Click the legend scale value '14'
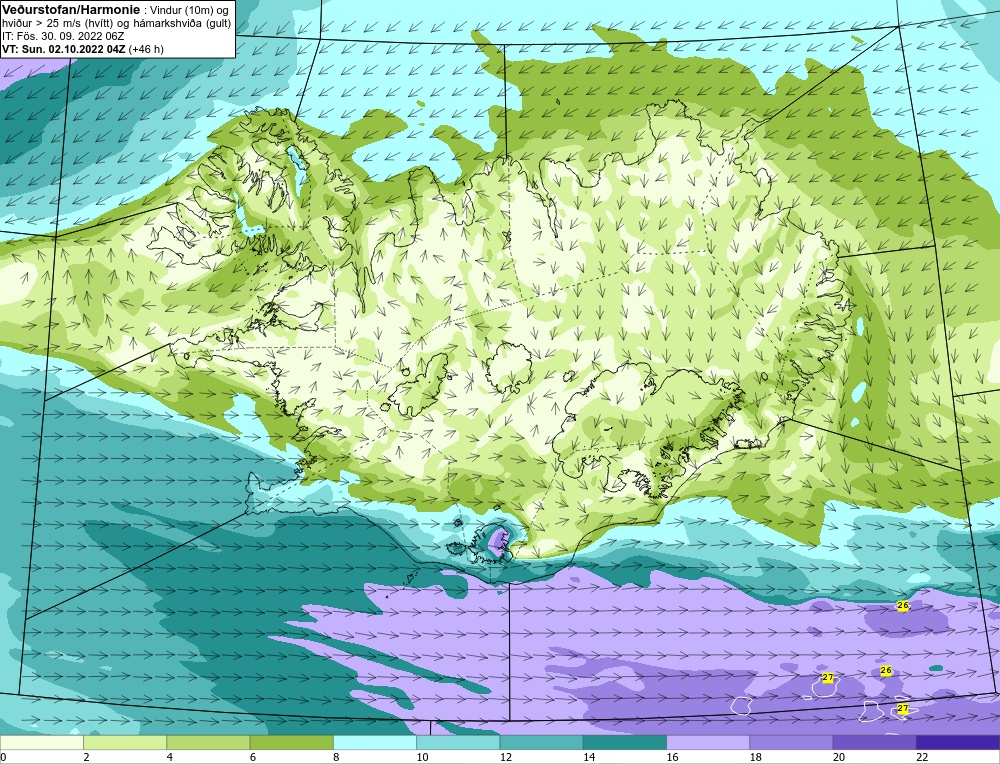The width and height of the screenshot is (1000, 764). (588, 757)
